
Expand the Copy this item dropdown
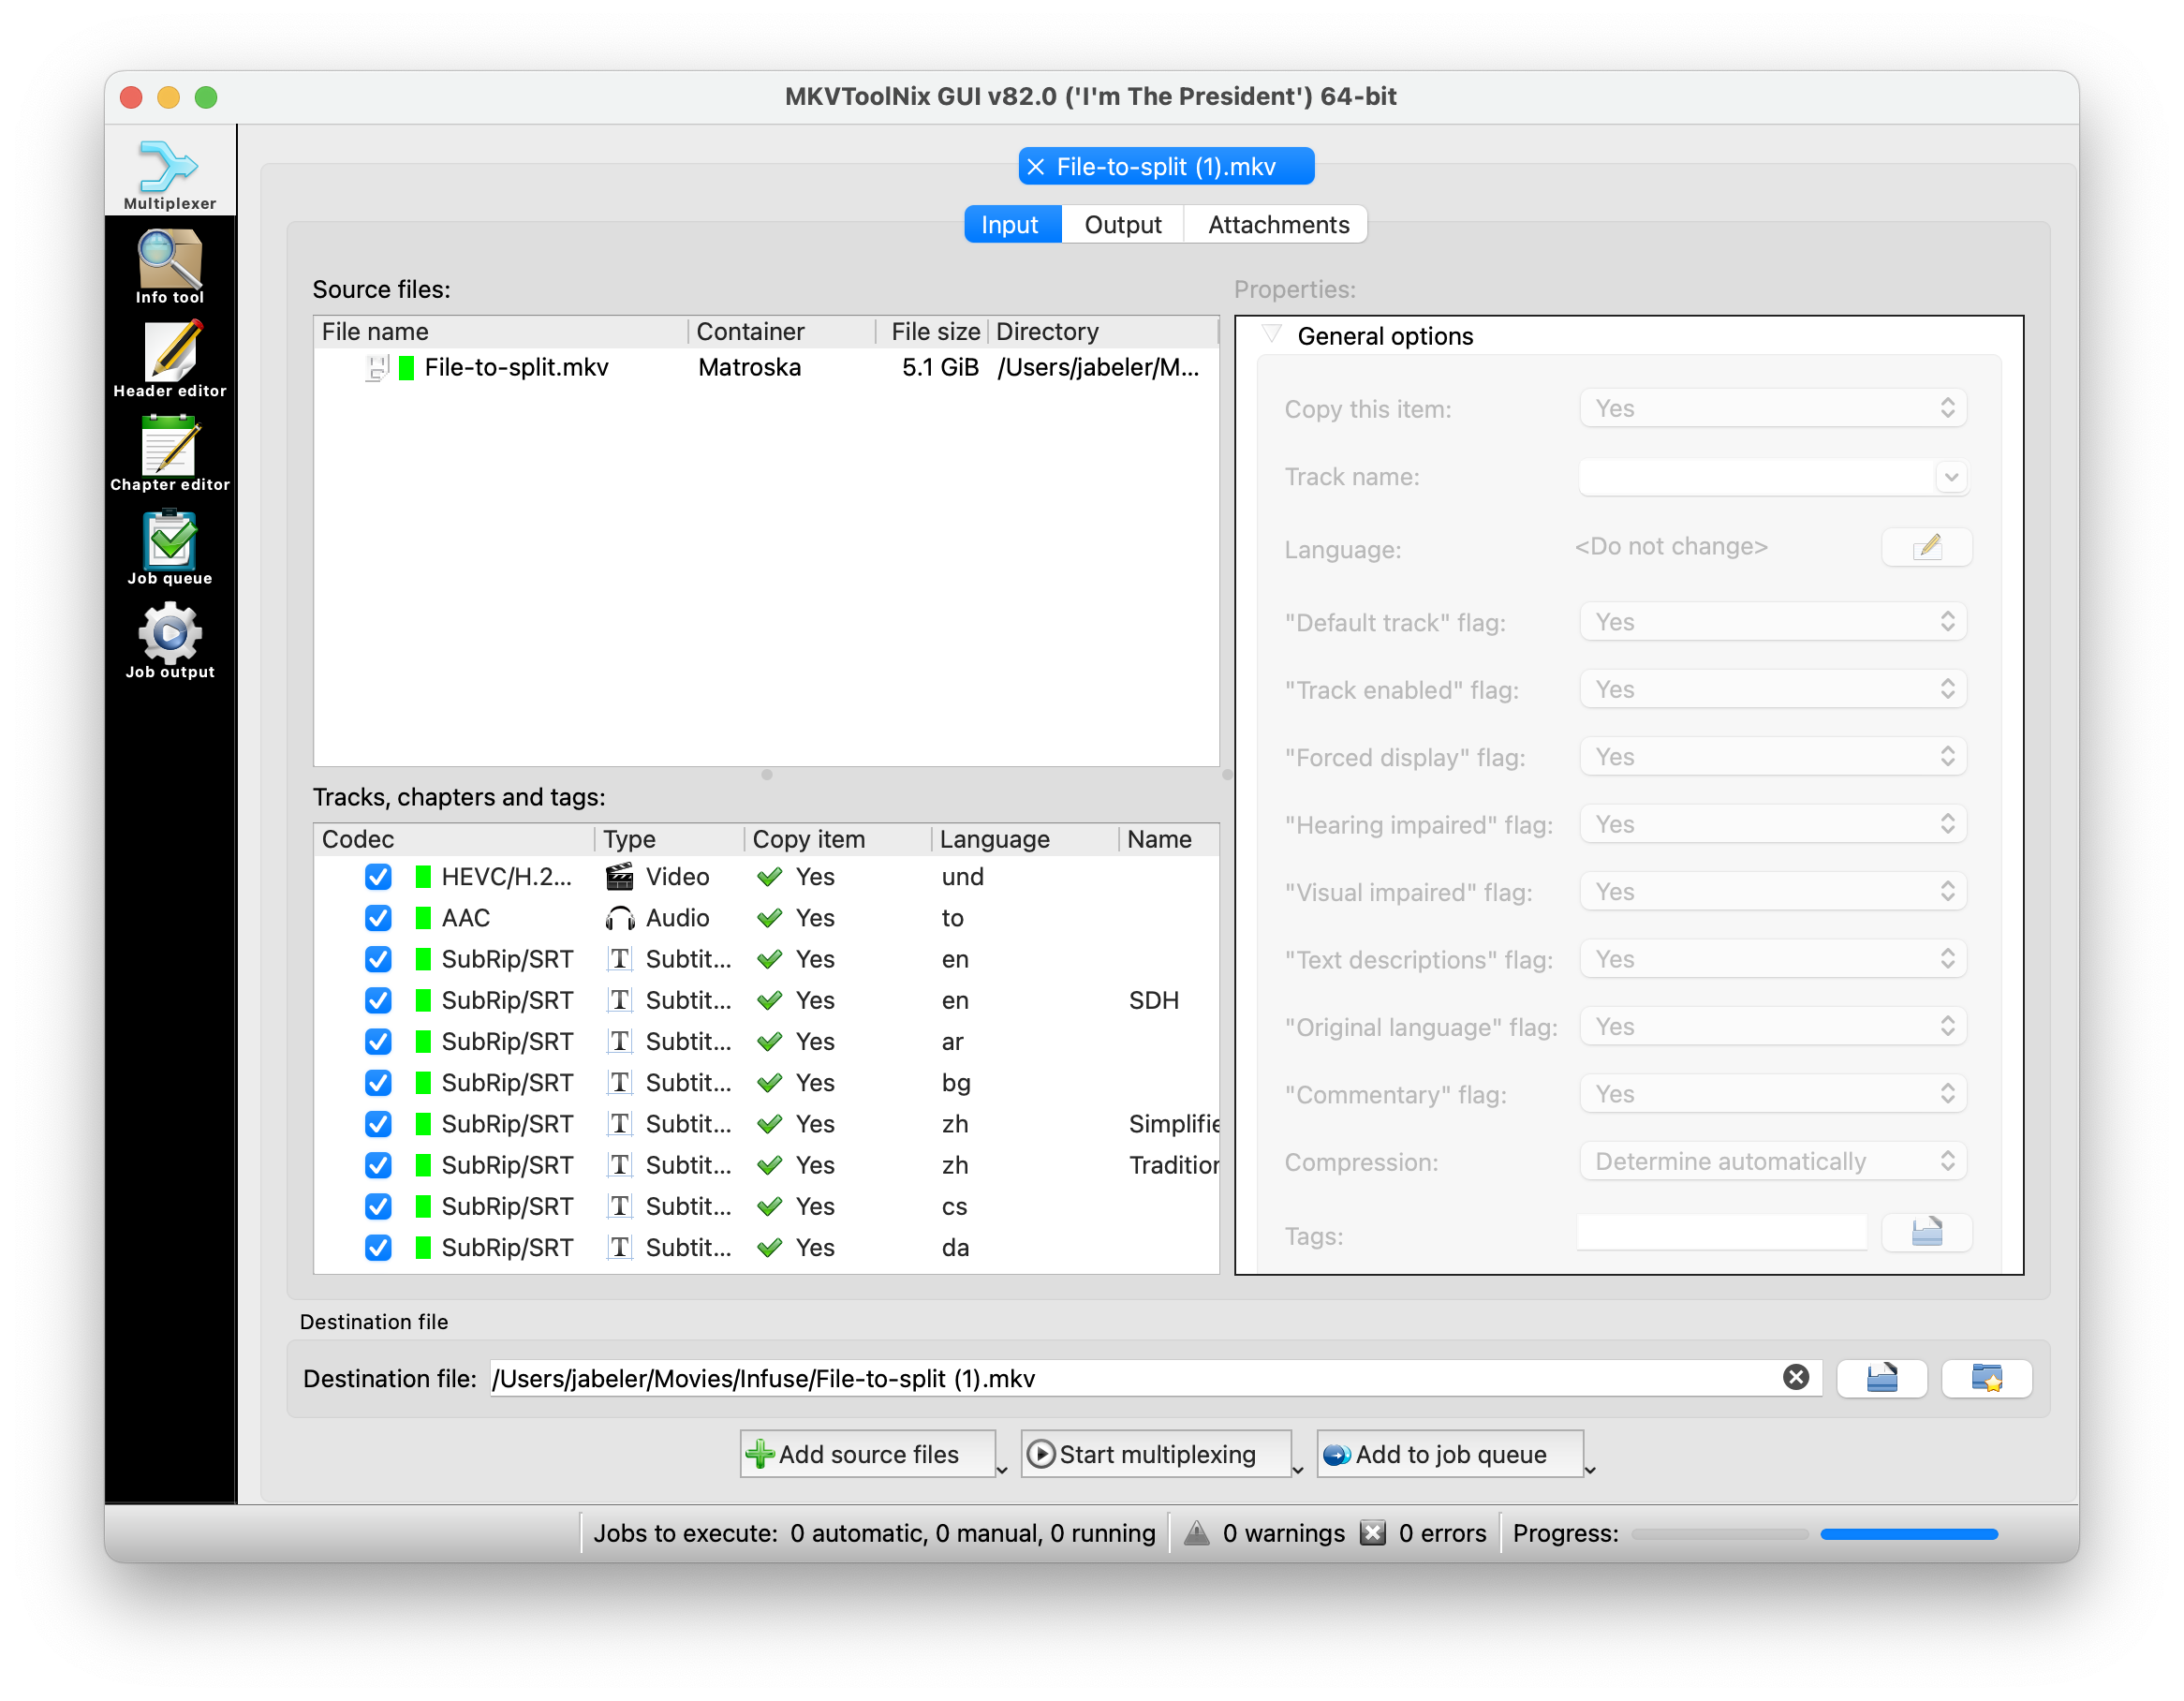(x=1767, y=408)
